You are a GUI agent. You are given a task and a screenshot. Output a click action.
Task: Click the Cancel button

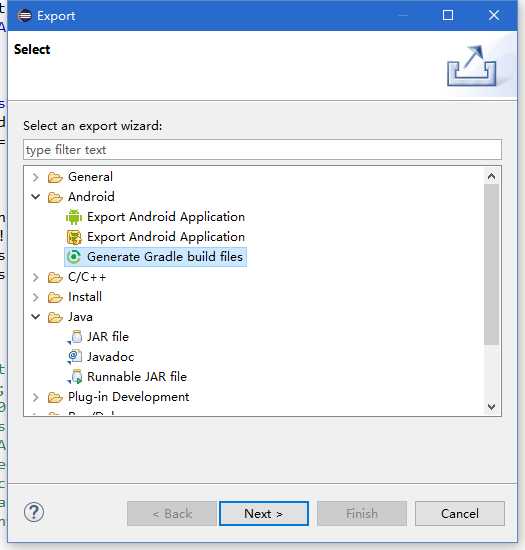(460, 514)
